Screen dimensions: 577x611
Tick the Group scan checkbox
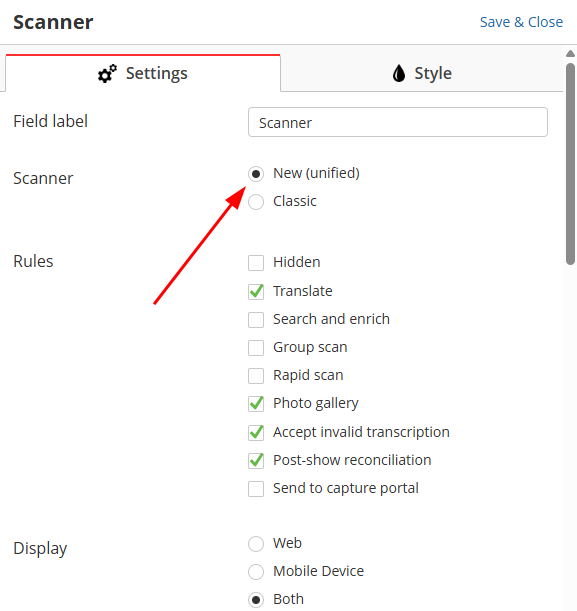[x=256, y=348]
